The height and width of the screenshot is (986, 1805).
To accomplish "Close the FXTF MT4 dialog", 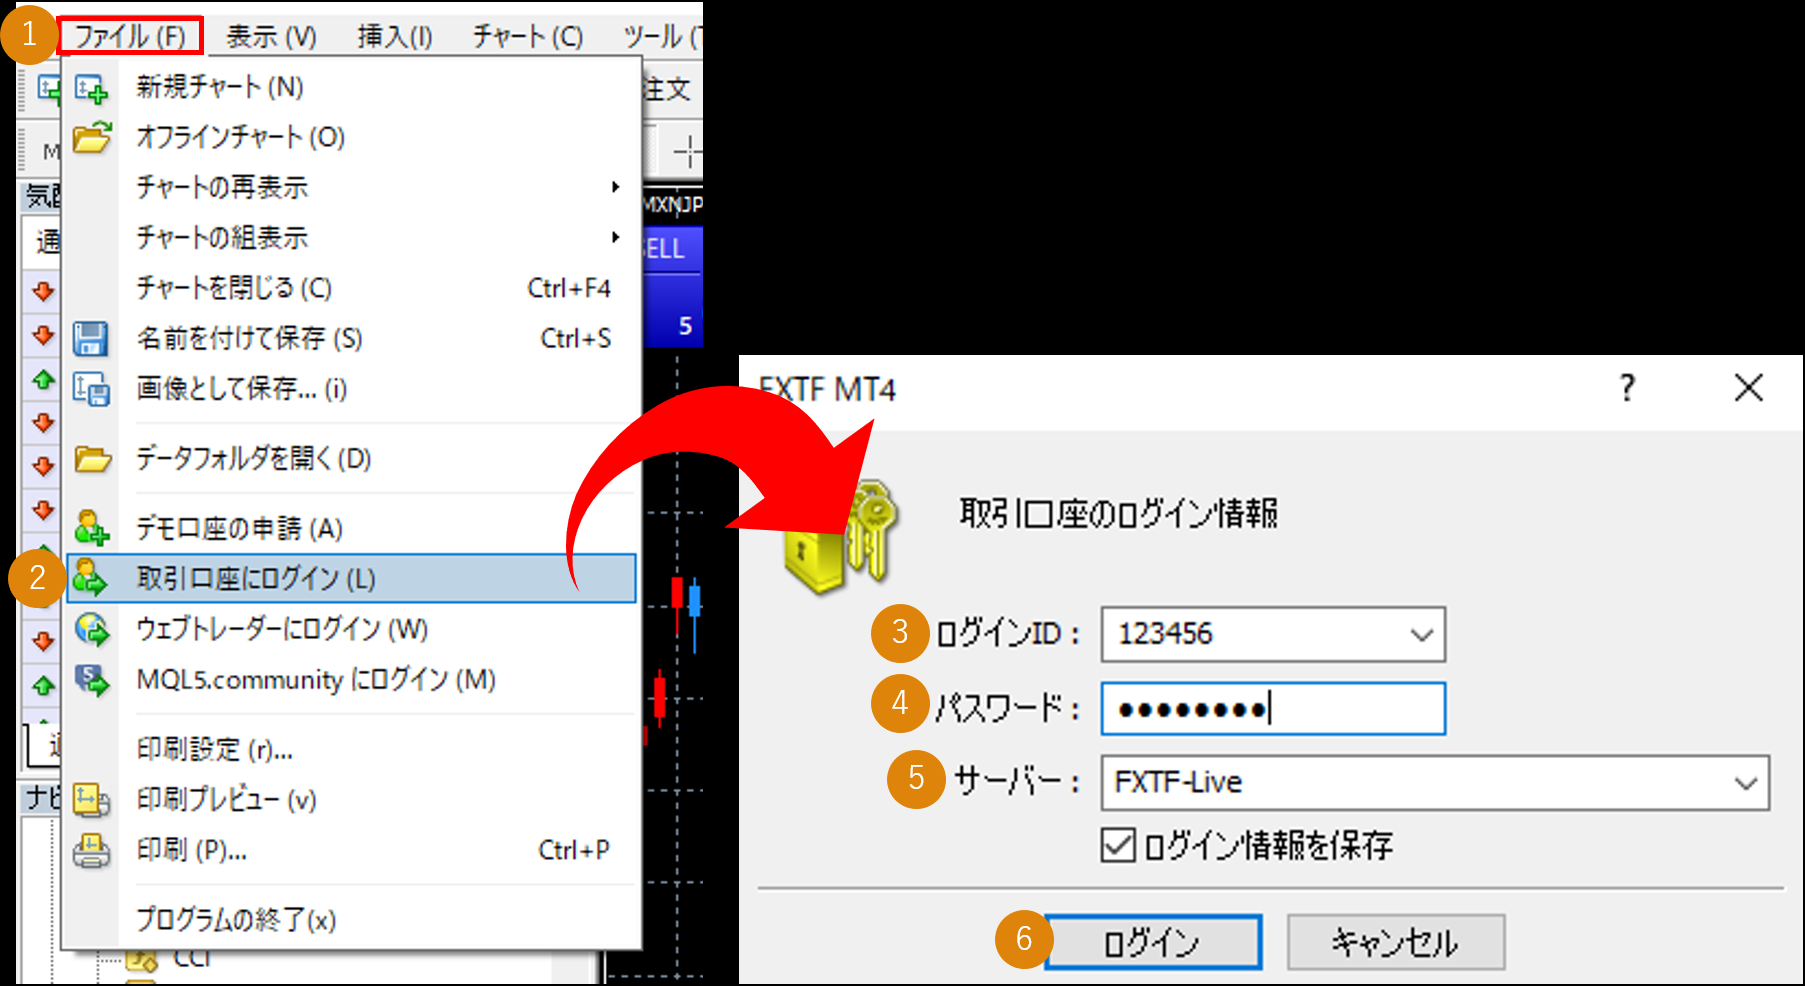I will click(x=1749, y=387).
